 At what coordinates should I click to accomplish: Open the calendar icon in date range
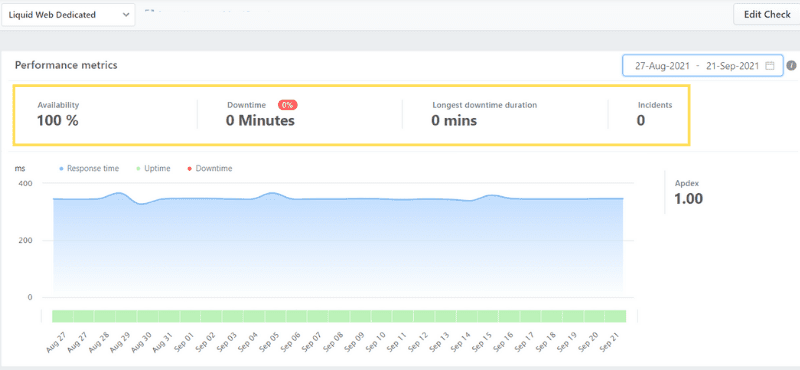point(770,66)
